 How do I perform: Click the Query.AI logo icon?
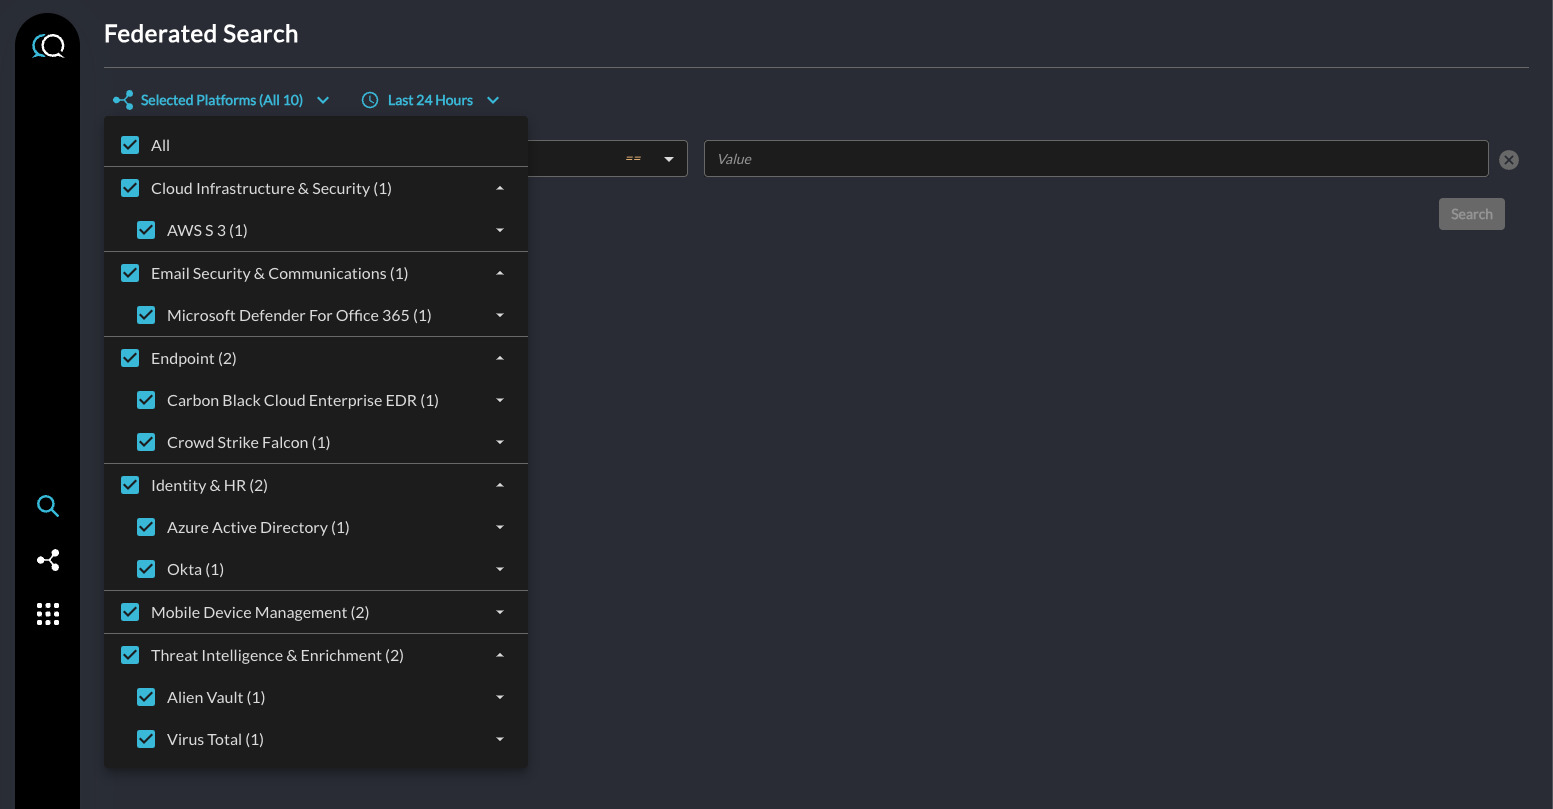coord(48,46)
